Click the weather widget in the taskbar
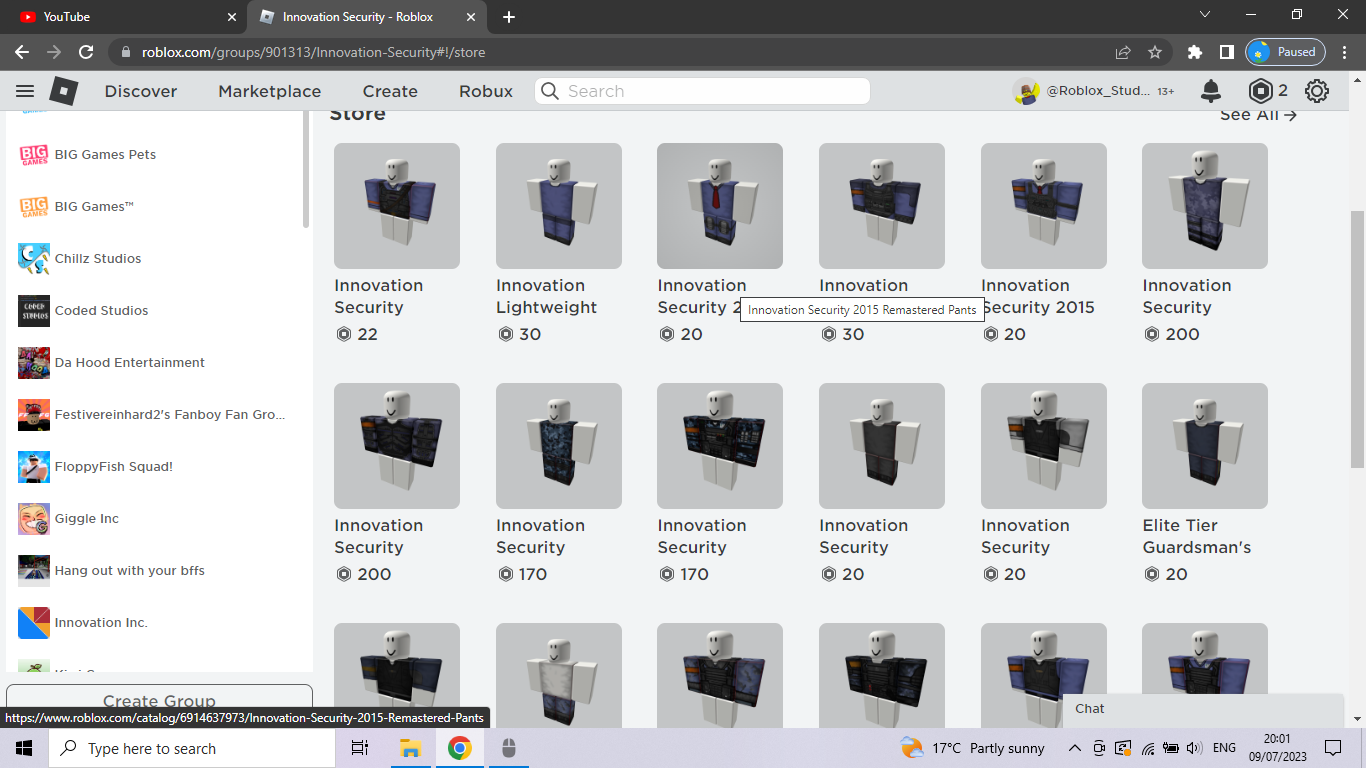The image size is (1366, 768). (972, 748)
